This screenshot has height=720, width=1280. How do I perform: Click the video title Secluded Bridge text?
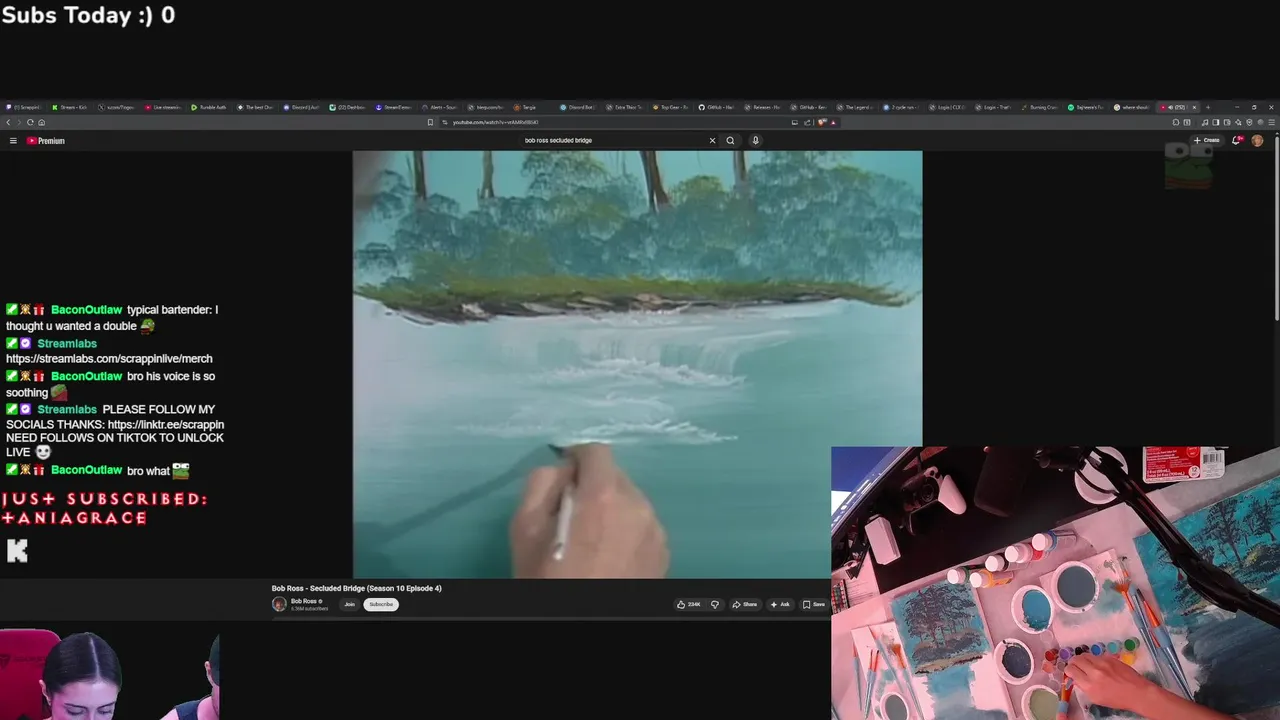(x=356, y=588)
